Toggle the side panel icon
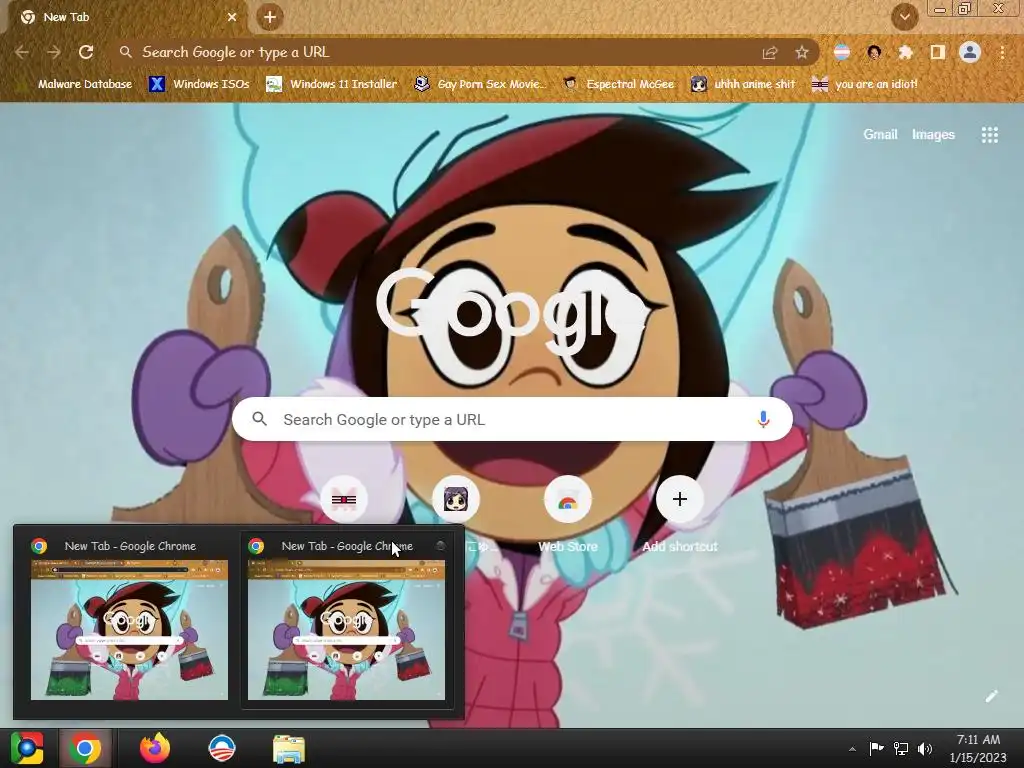The width and height of the screenshot is (1024, 768). click(938, 53)
